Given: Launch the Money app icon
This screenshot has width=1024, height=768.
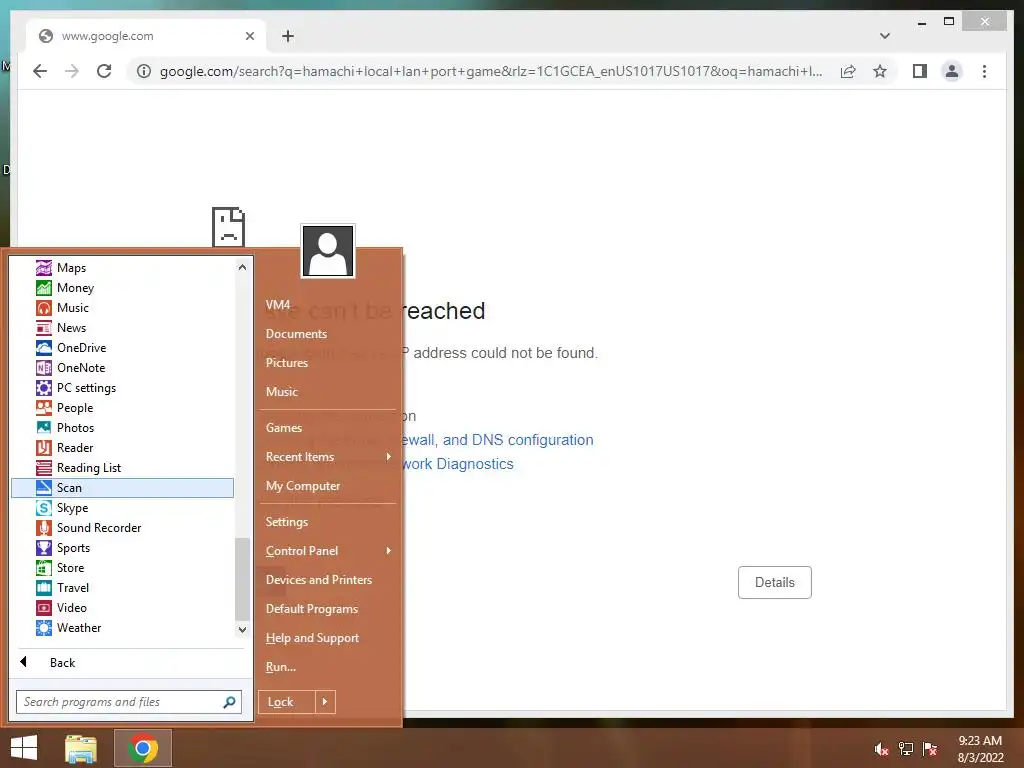Looking at the screenshot, I should 44,288.
